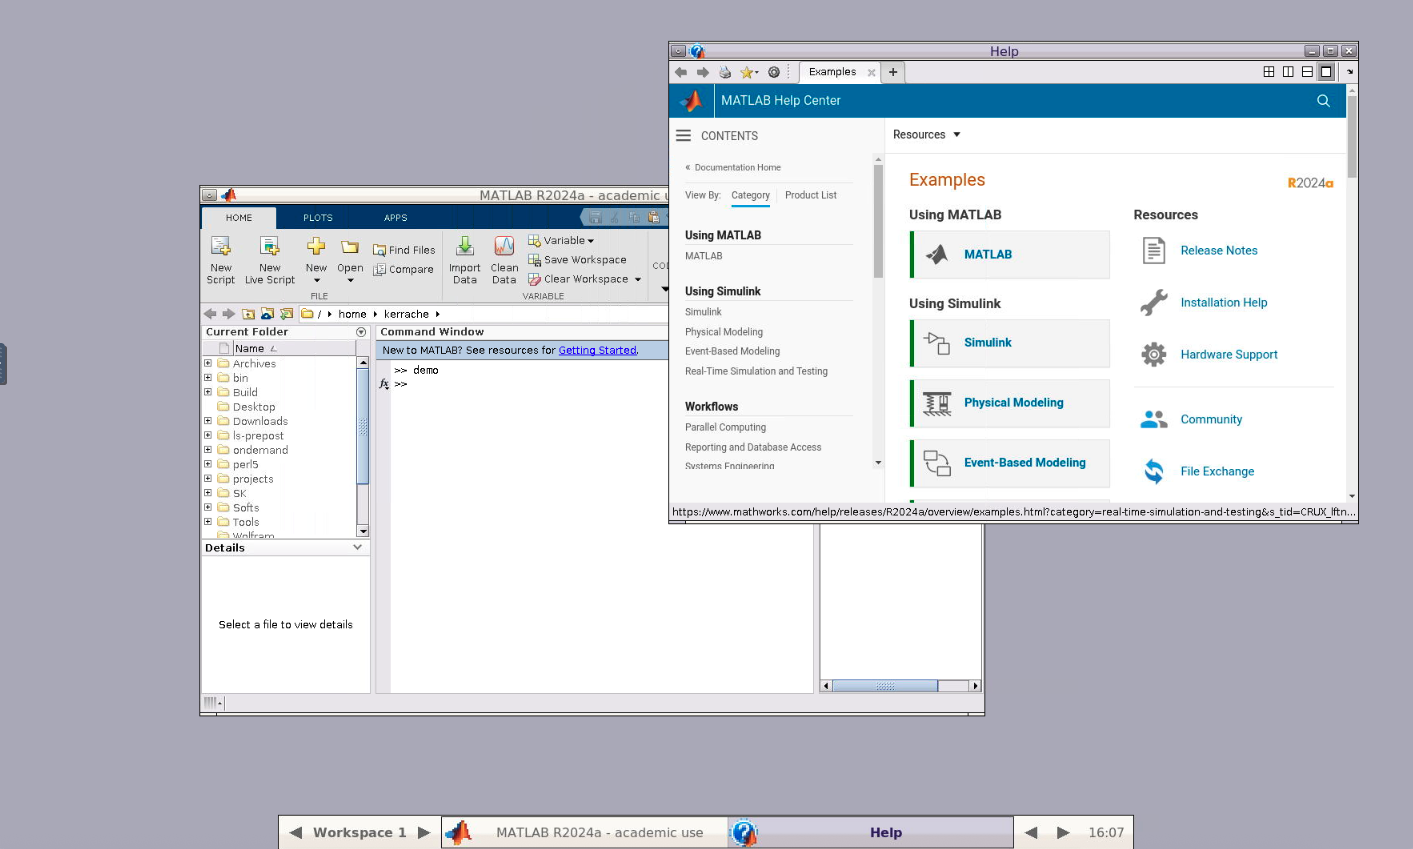Open the Release Notes link
Image resolution: width=1413 pixels, height=849 pixels.
click(x=1219, y=251)
